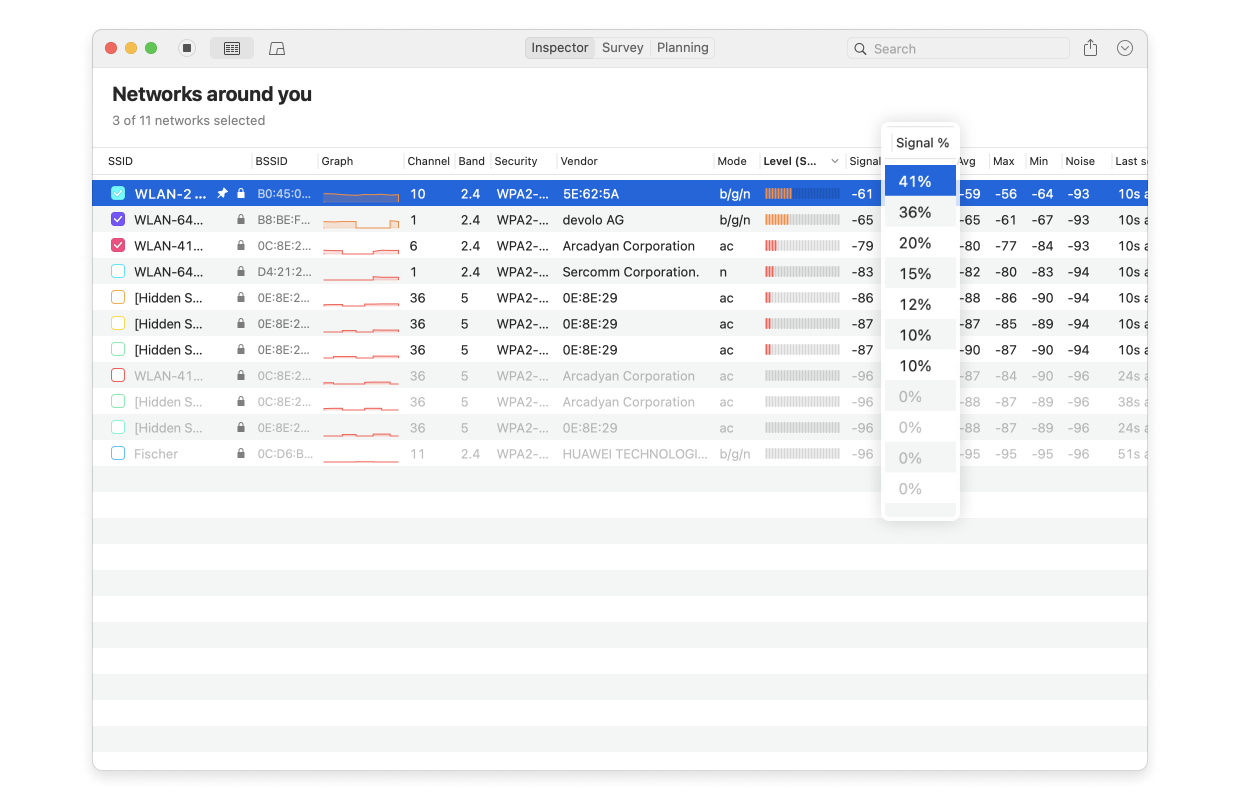Click the signal graph of the devolo AG network

pyautogui.click(x=360, y=220)
